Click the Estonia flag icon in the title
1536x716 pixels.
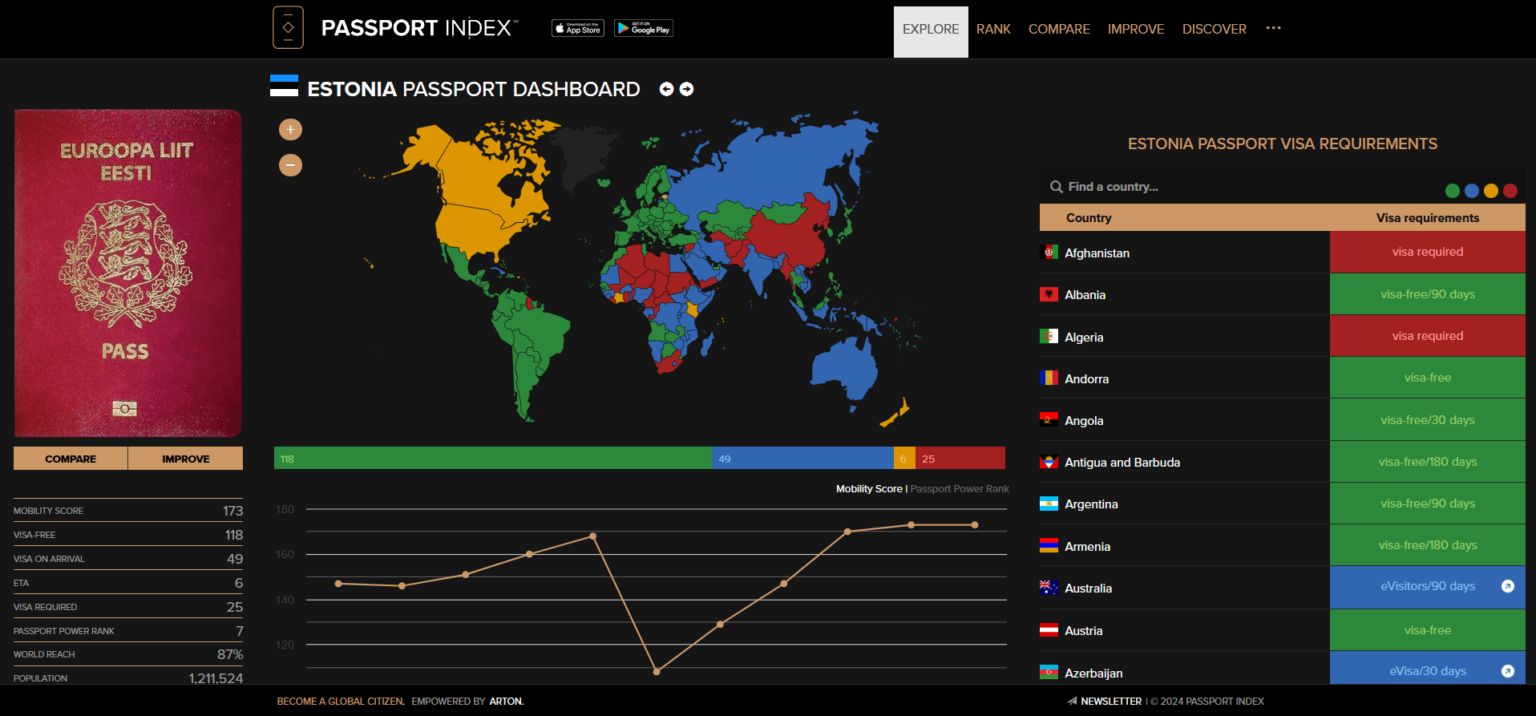[x=284, y=86]
